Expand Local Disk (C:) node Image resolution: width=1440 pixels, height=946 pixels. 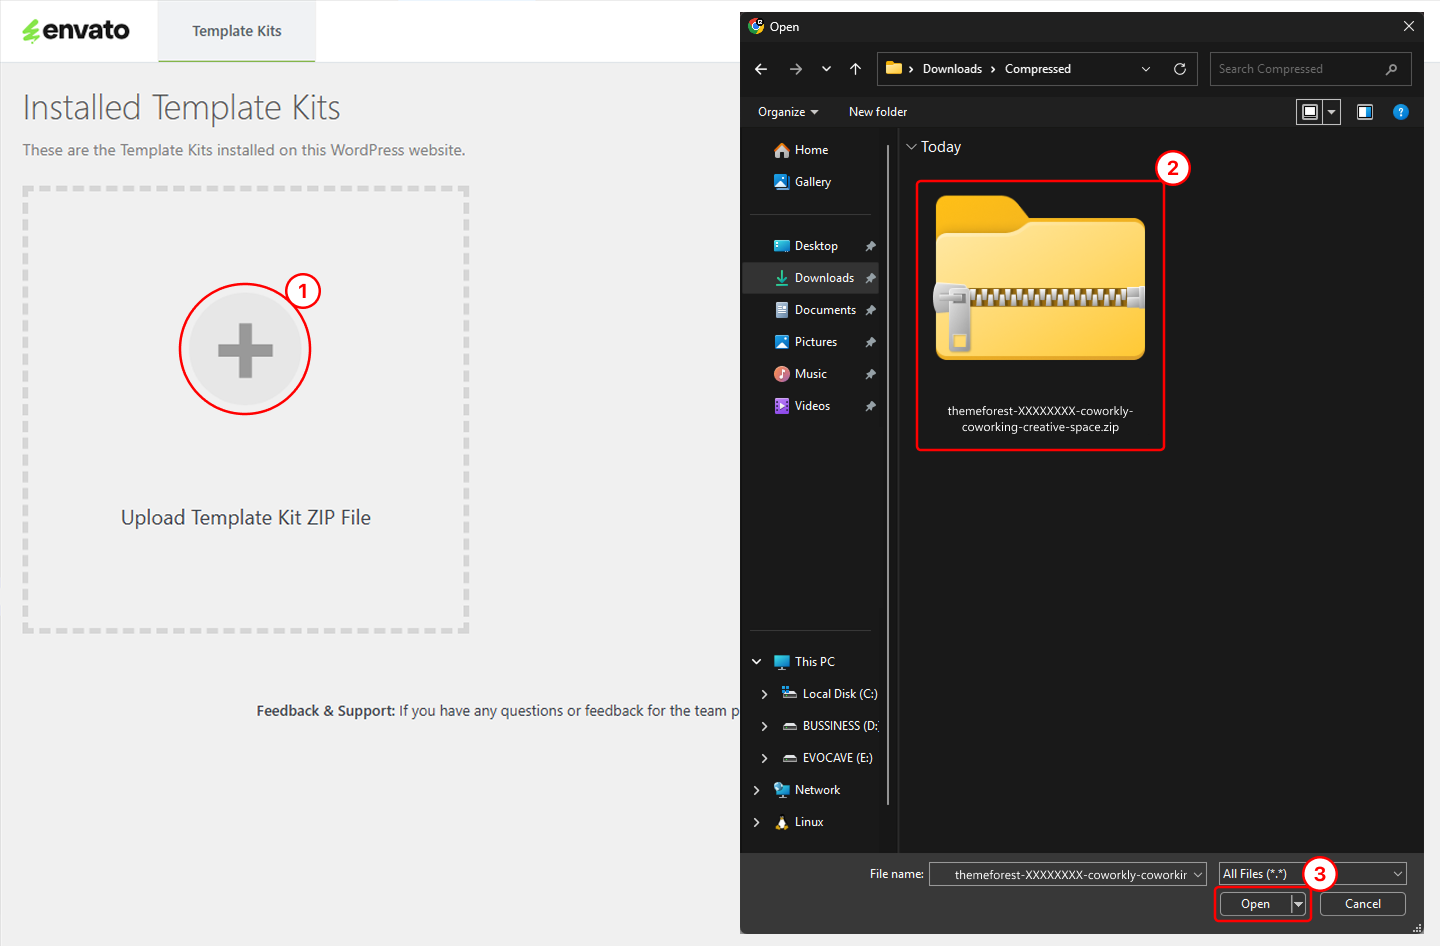pyautogui.click(x=765, y=694)
